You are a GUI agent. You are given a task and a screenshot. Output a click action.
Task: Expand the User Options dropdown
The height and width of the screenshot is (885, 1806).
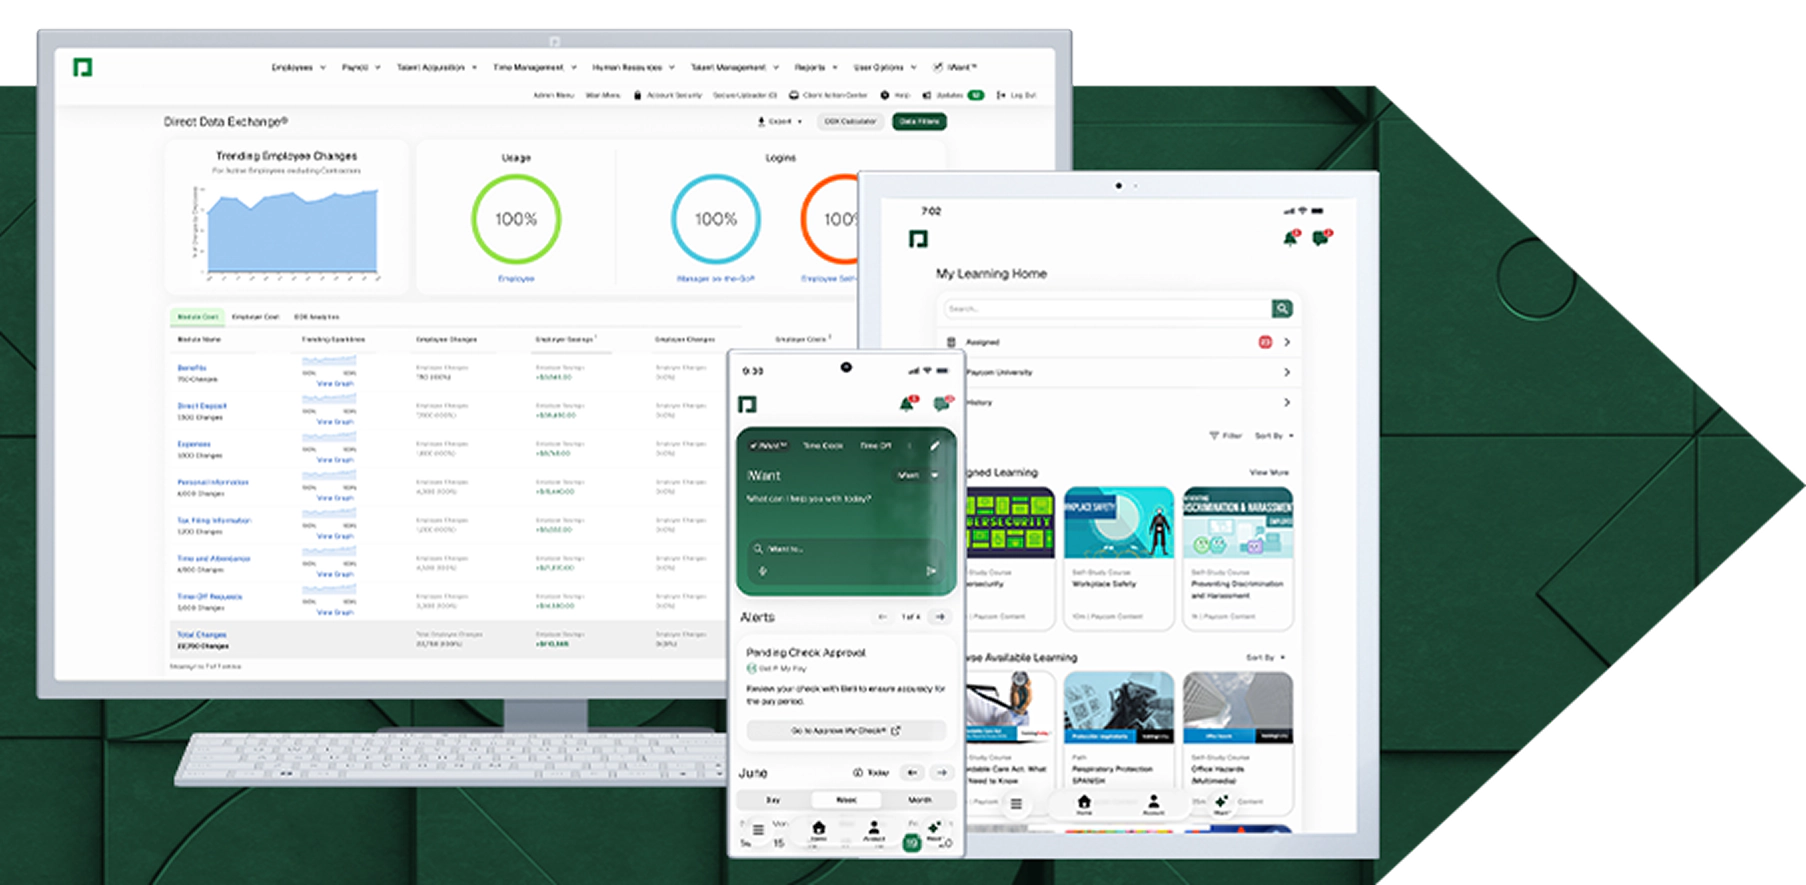click(885, 68)
